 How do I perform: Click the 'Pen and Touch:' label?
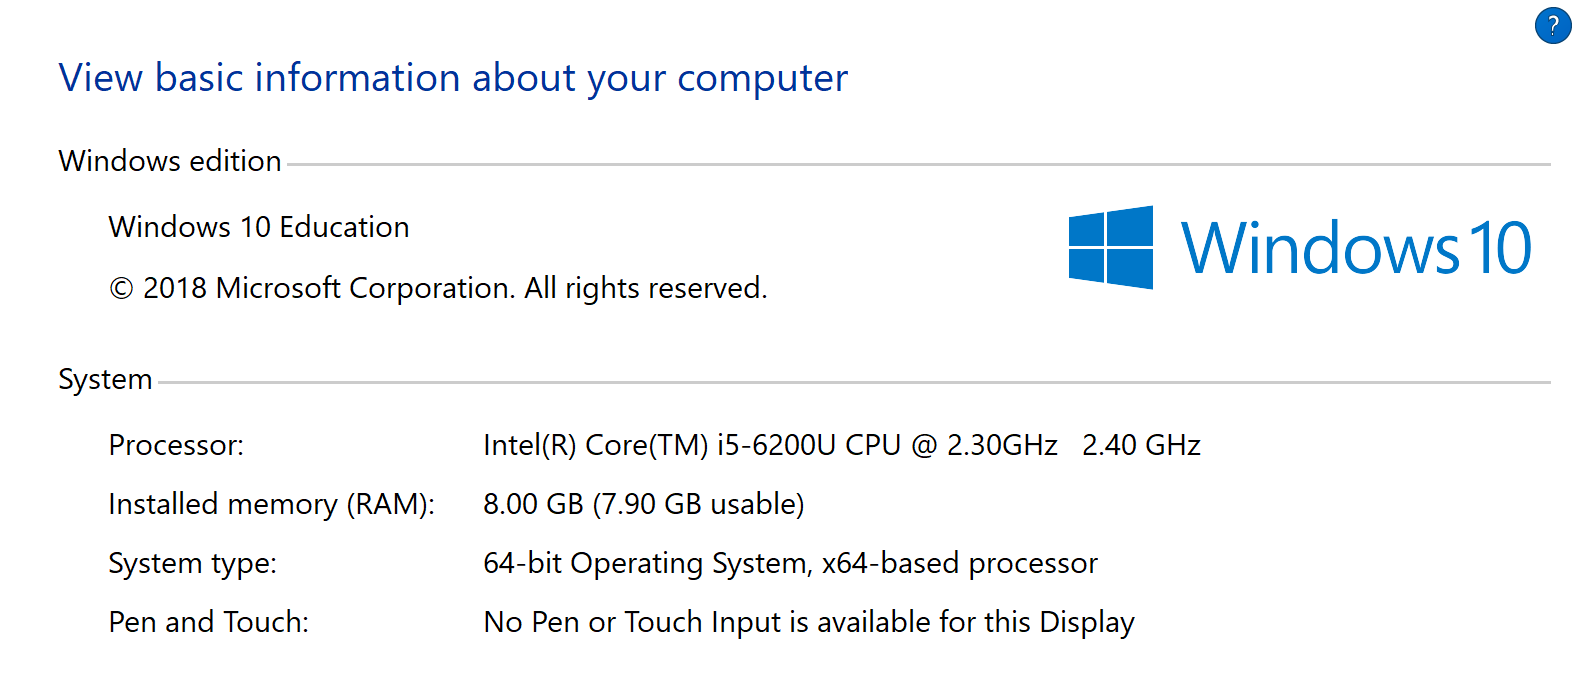(208, 622)
